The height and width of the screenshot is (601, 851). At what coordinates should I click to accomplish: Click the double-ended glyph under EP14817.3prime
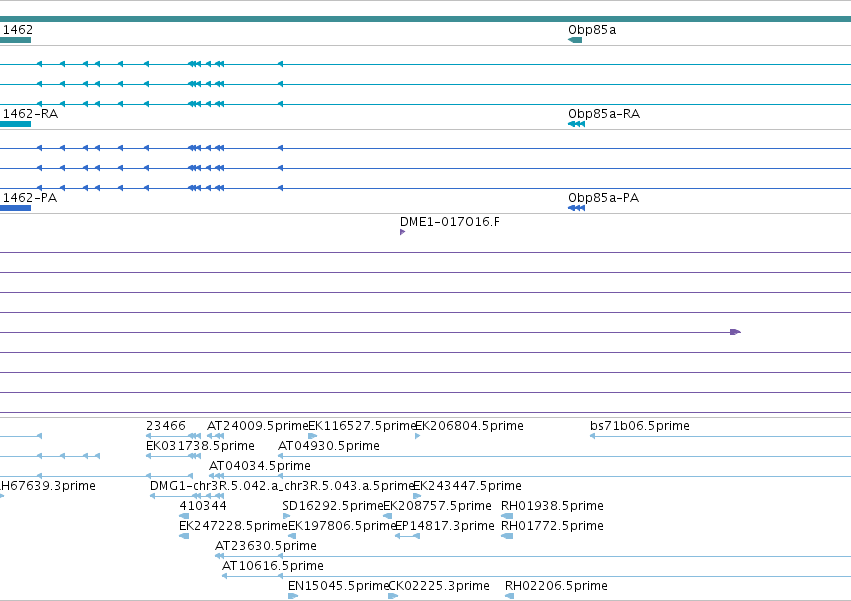pyautogui.click(x=407, y=536)
